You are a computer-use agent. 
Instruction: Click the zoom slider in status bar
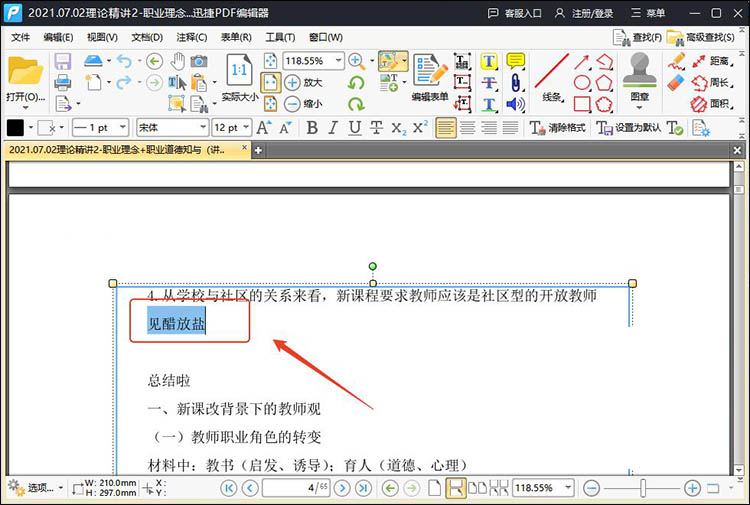point(643,488)
